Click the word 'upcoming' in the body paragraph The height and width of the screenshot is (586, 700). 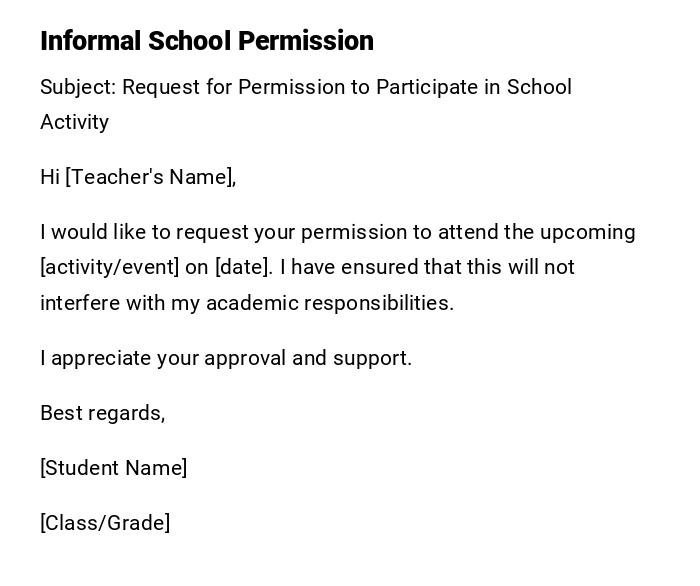[588, 232]
